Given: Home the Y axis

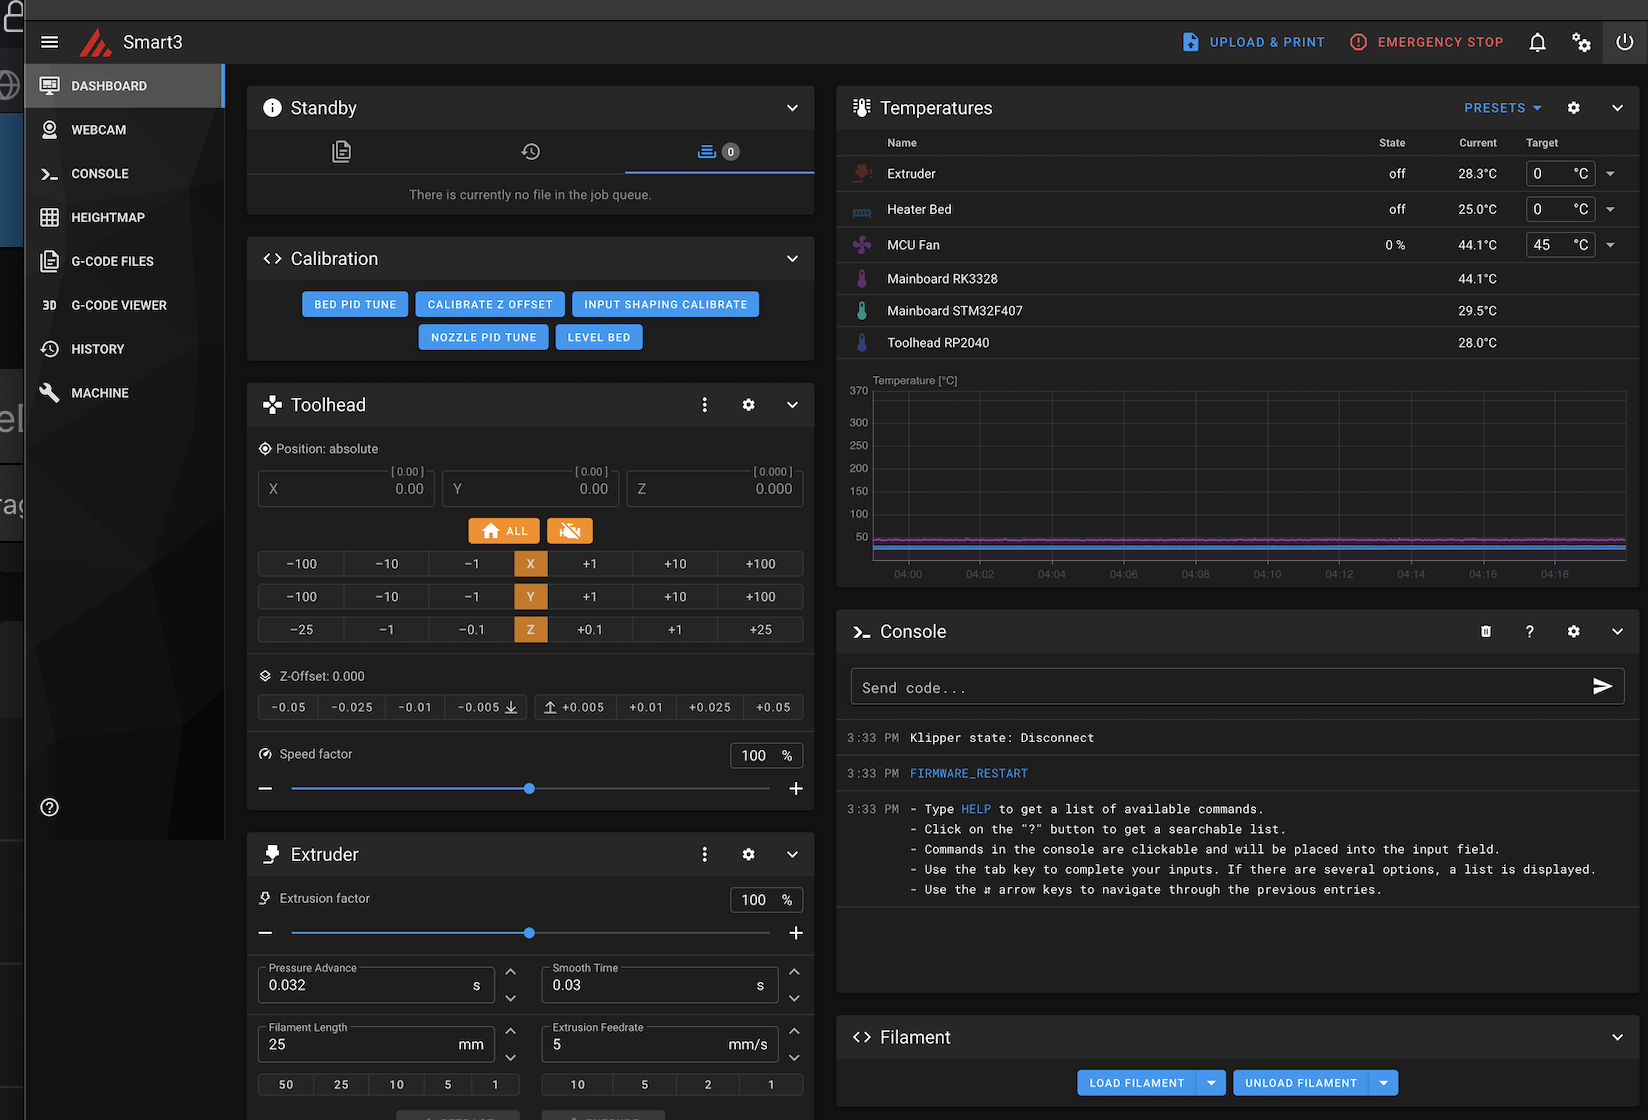Looking at the screenshot, I should click(530, 597).
